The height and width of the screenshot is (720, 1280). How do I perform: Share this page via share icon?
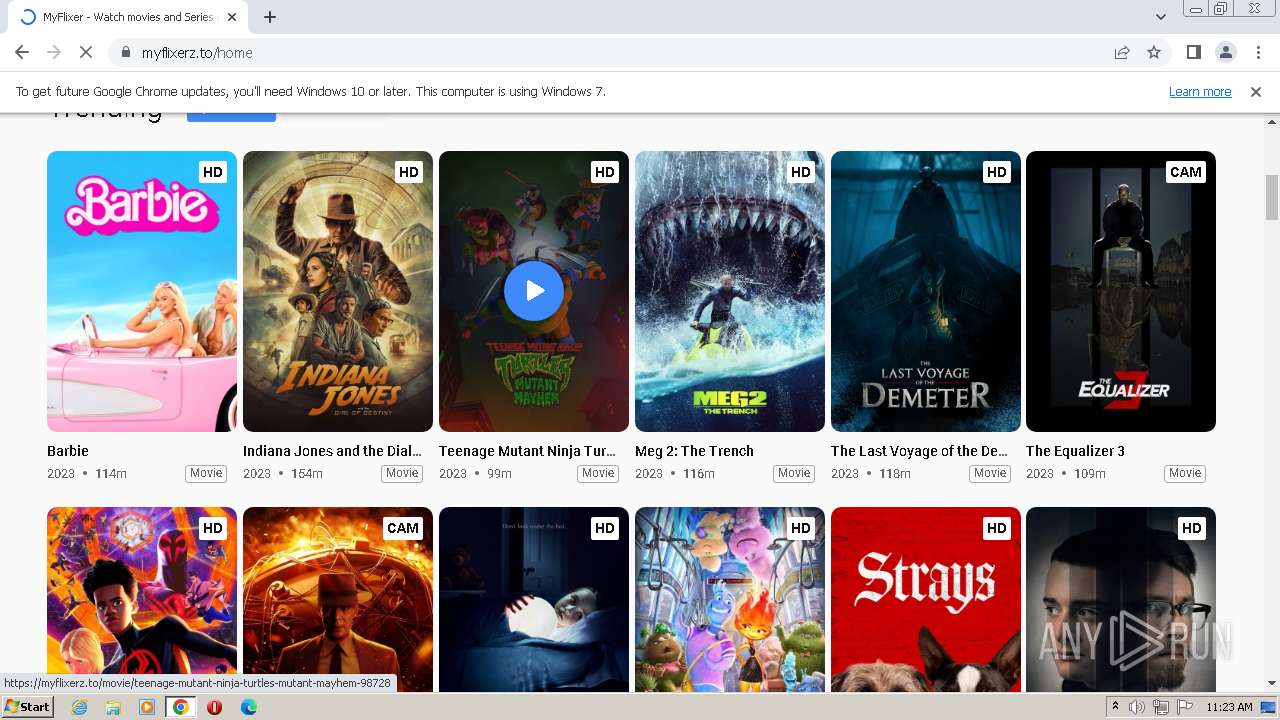coord(1122,52)
